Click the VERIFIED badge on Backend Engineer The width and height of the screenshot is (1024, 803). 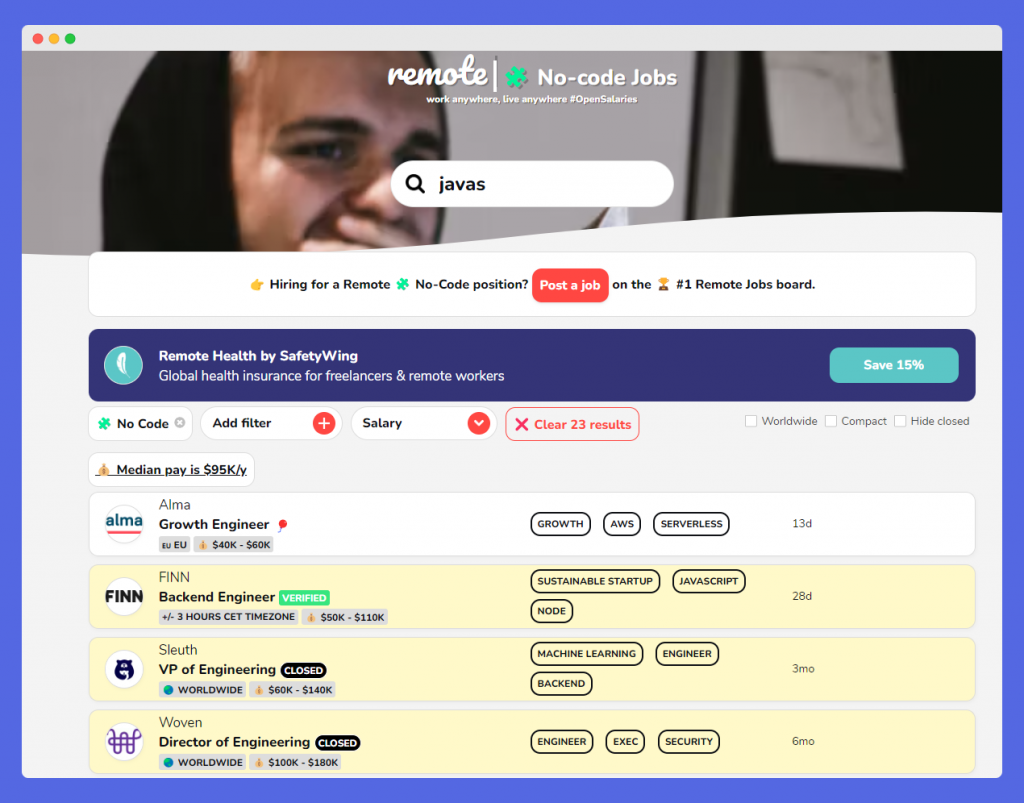[x=304, y=597]
